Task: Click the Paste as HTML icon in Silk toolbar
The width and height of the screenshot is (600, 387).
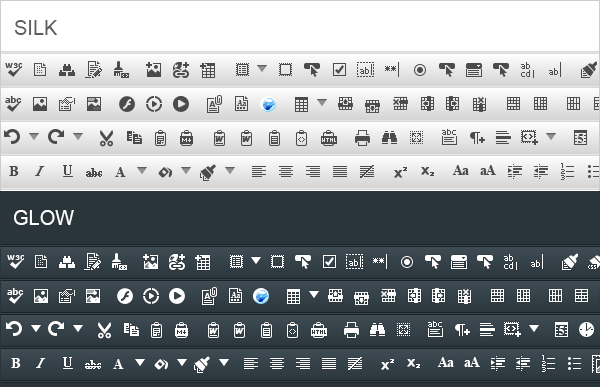Action: [329, 138]
